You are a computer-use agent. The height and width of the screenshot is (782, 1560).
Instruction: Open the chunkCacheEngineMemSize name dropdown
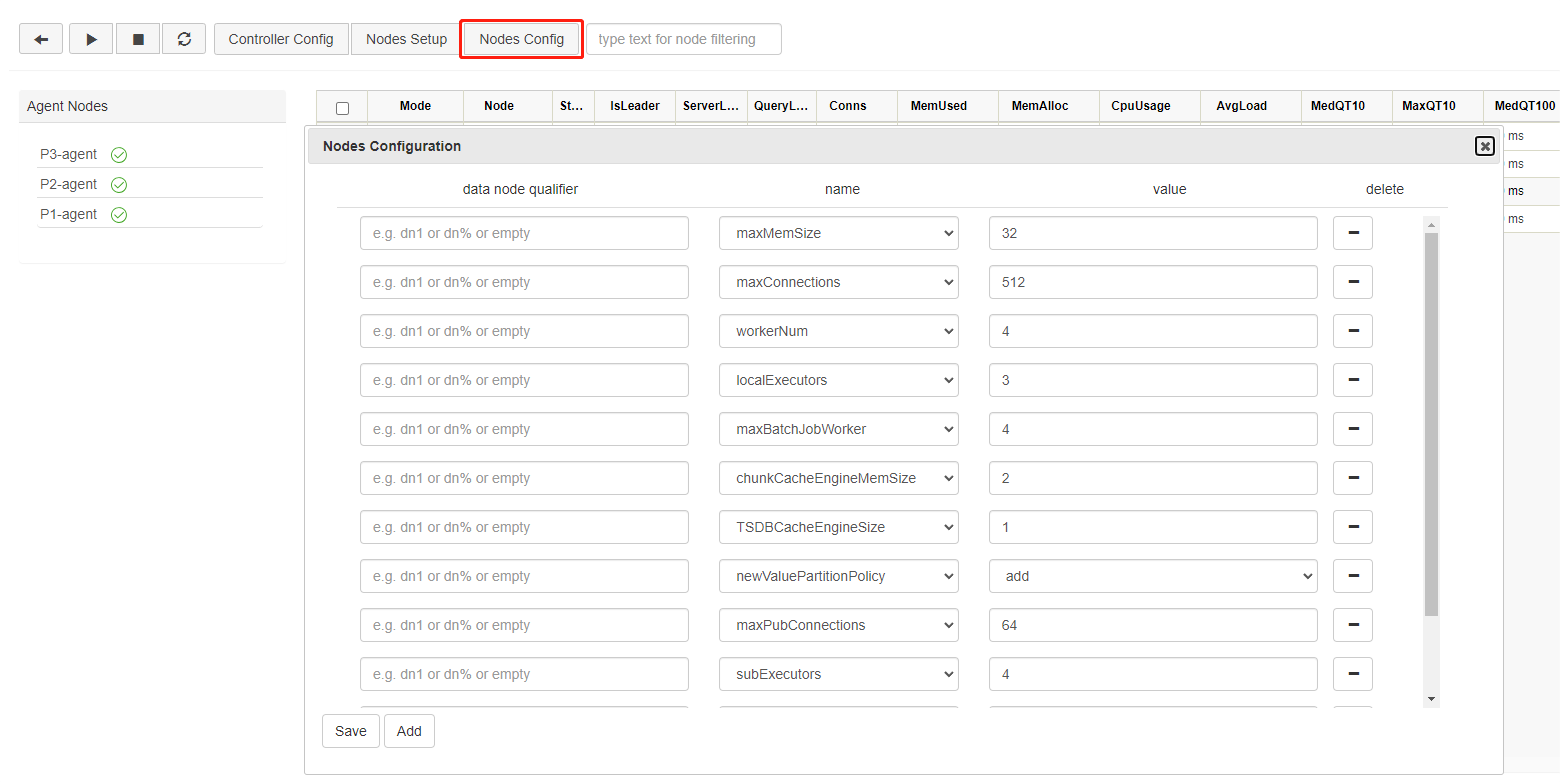pyautogui.click(x=838, y=478)
